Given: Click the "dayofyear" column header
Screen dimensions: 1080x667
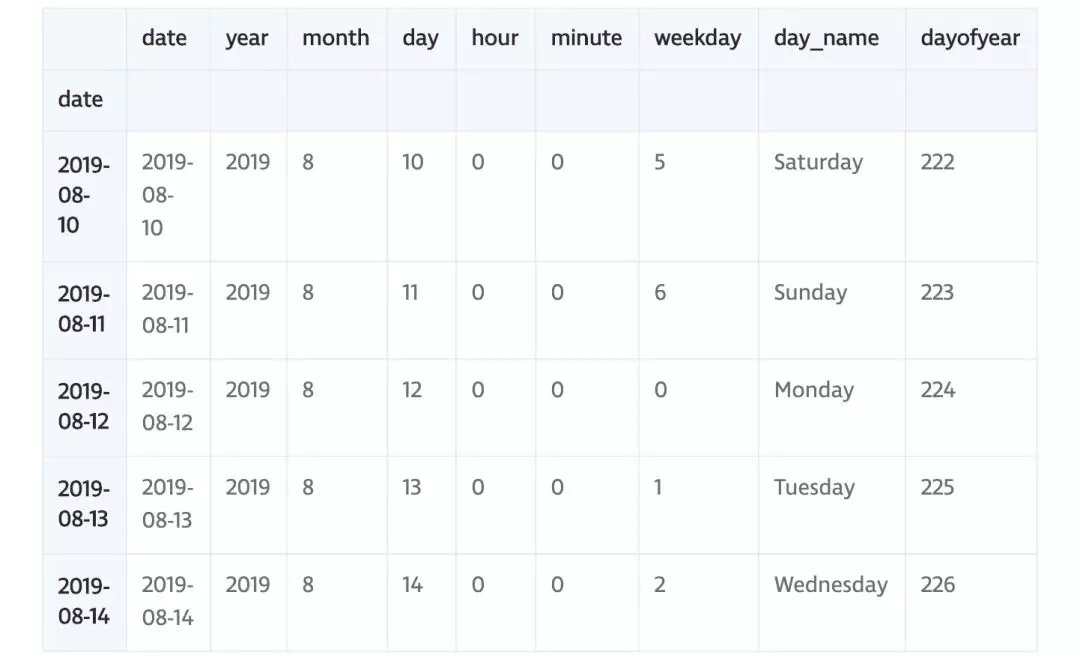Looking at the screenshot, I should pyautogui.click(x=969, y=39).
